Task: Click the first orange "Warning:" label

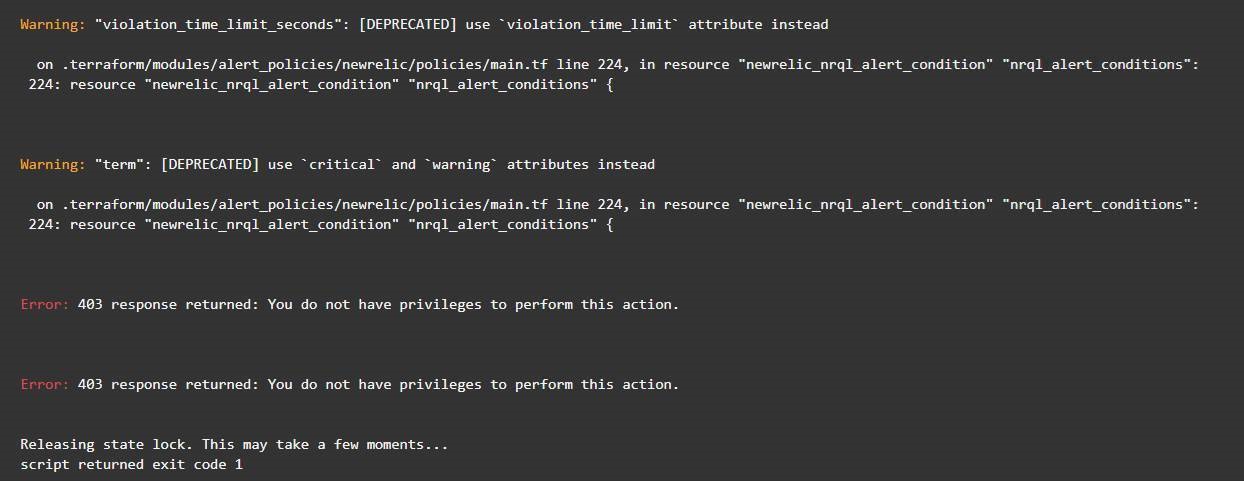Action: pyautogui.click(x=53, y=24)
